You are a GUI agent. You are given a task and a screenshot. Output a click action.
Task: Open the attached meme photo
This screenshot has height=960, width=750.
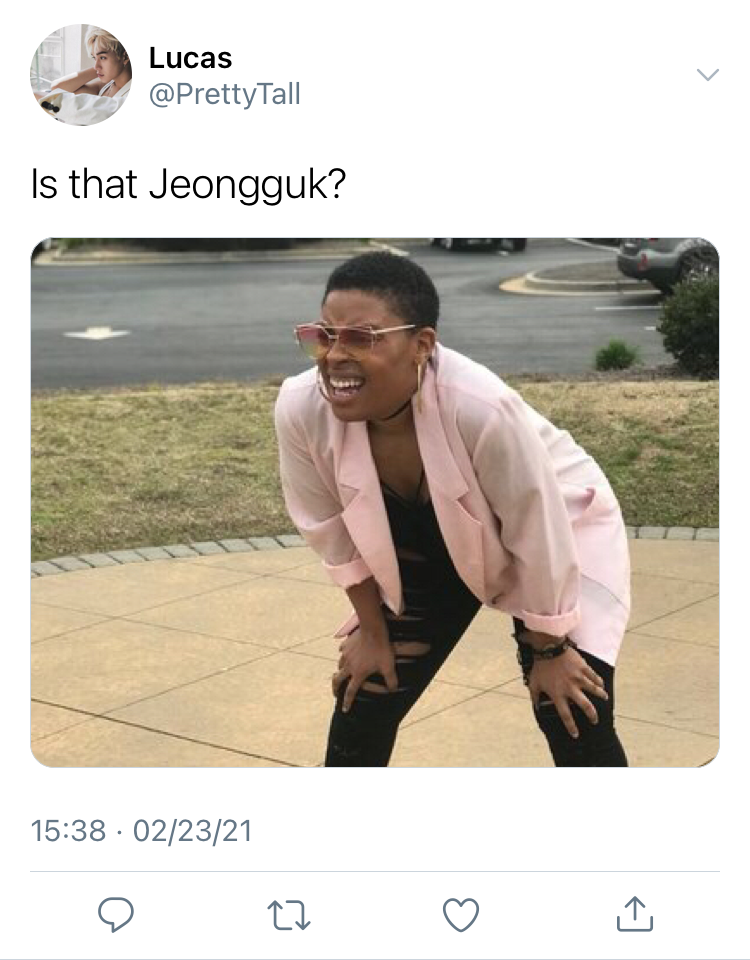[375, 502]
